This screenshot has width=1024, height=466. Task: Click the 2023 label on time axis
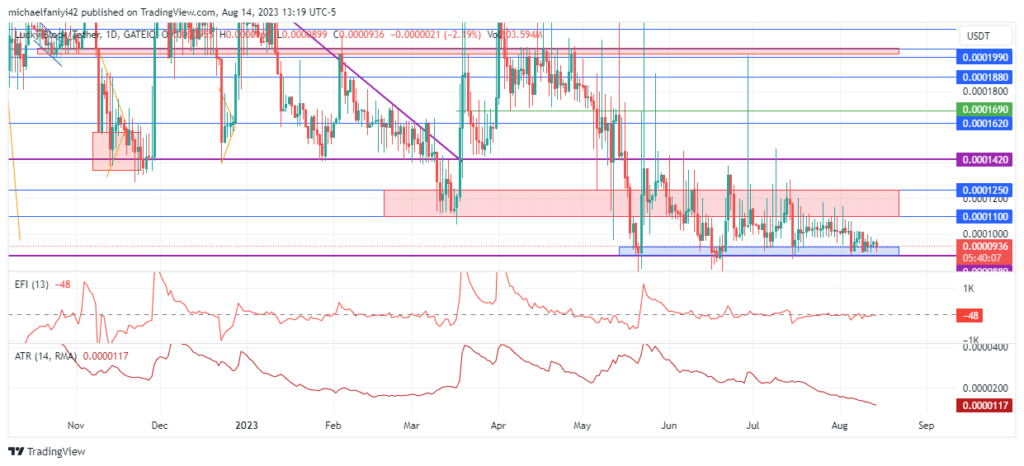coord(246,426)
